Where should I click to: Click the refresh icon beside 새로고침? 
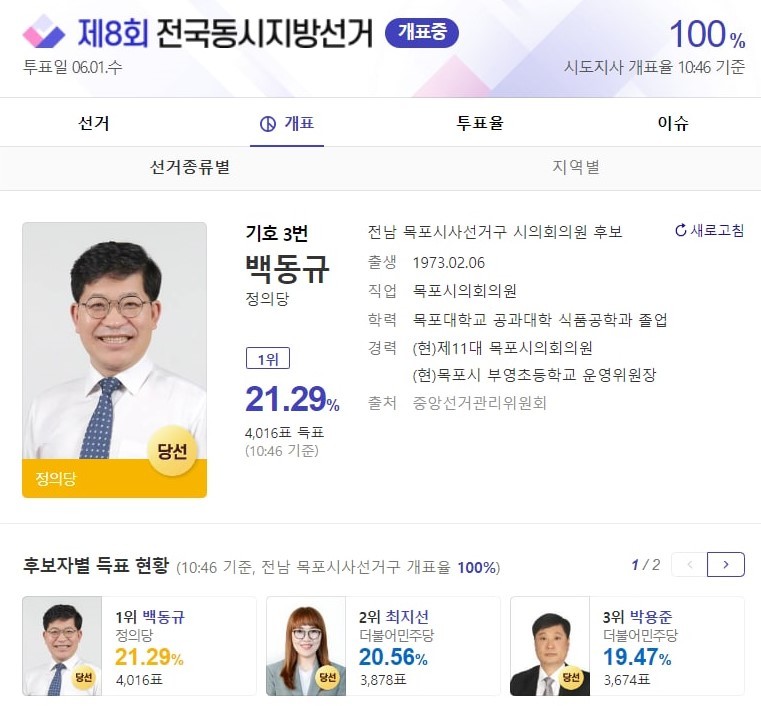click(x=681, y=231)
